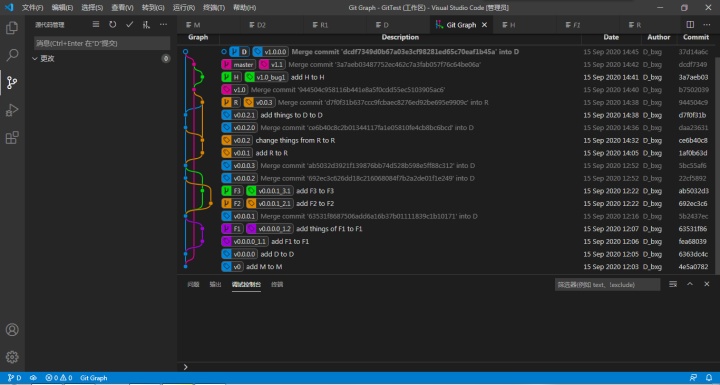
Task: Click the eye icon in status bar
Action: point(33,378)
